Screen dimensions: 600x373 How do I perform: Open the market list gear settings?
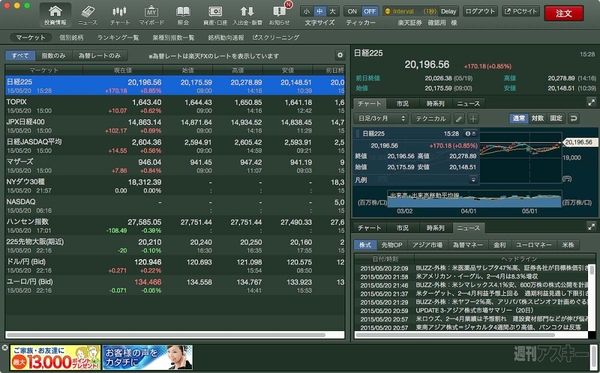(340, 55)
